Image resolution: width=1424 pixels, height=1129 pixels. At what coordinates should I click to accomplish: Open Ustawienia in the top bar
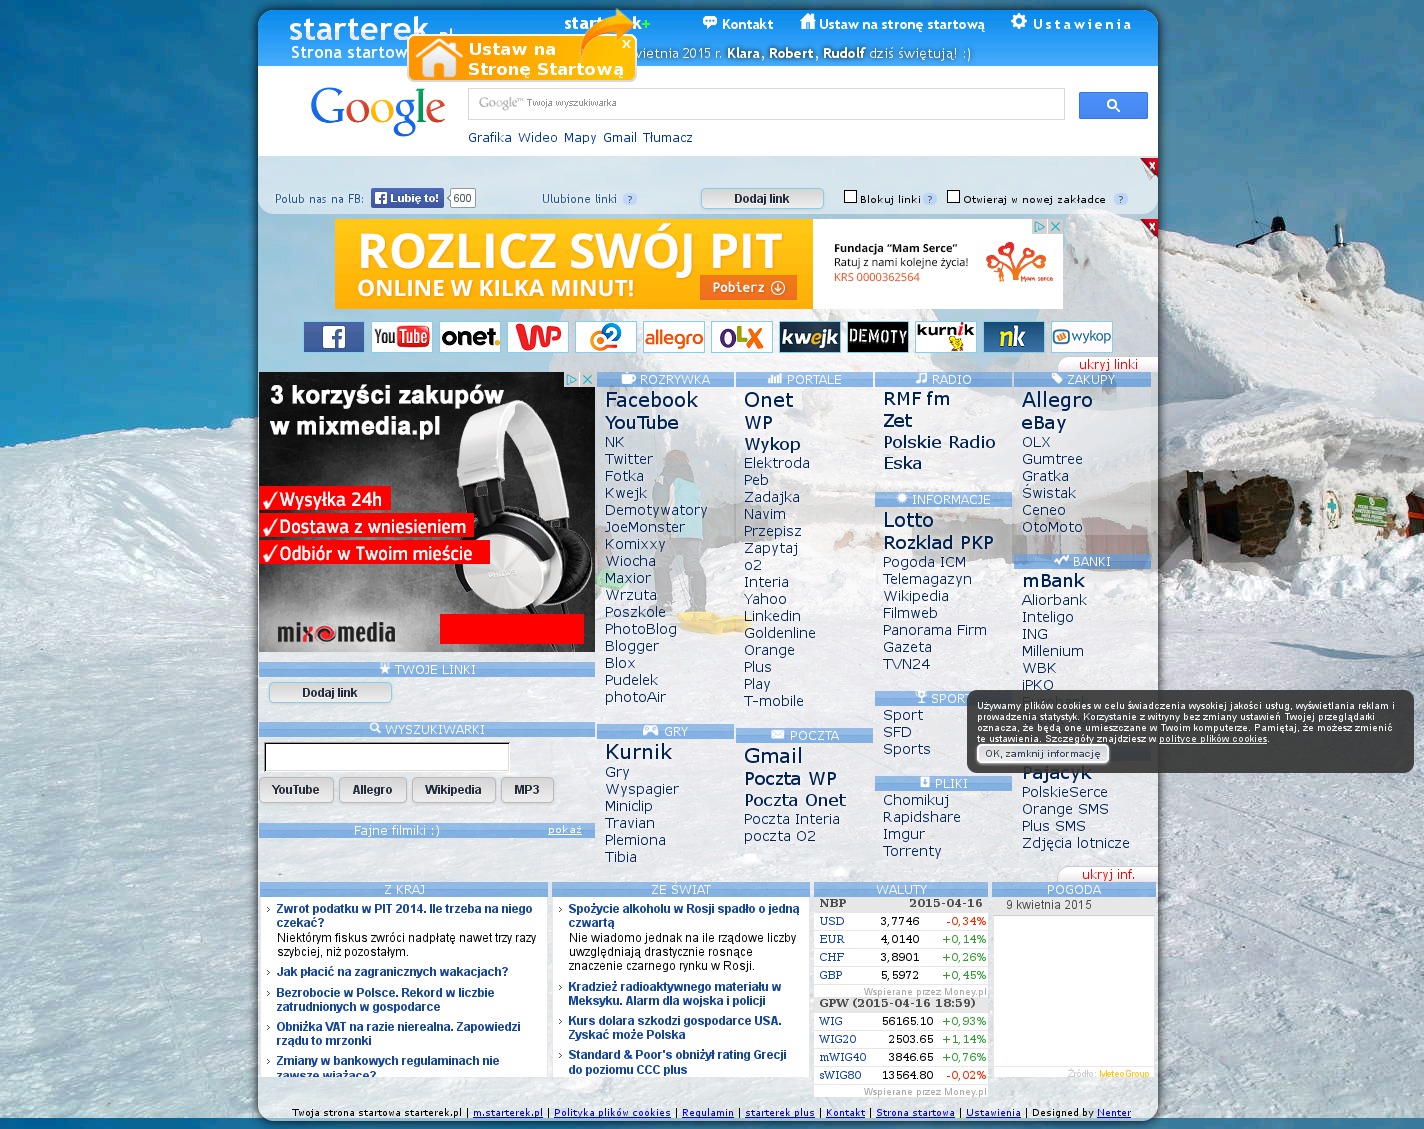pyautogui.click(x=1071, y=24)
